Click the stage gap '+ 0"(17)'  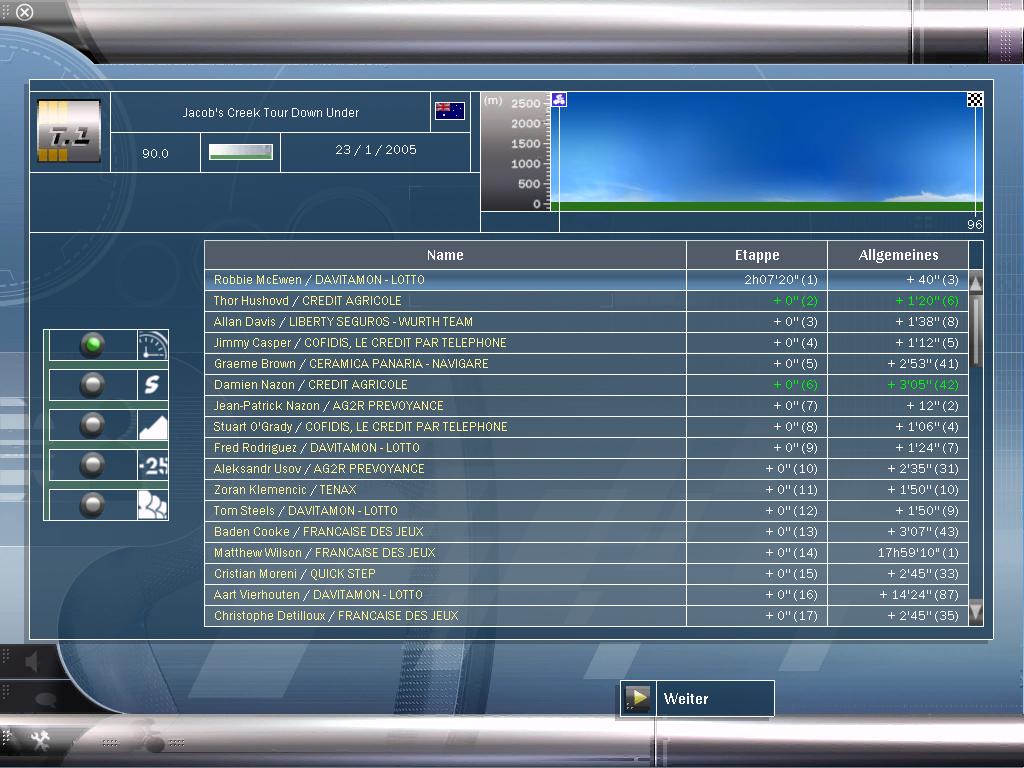pyautogui.click(x=792, y=615)
